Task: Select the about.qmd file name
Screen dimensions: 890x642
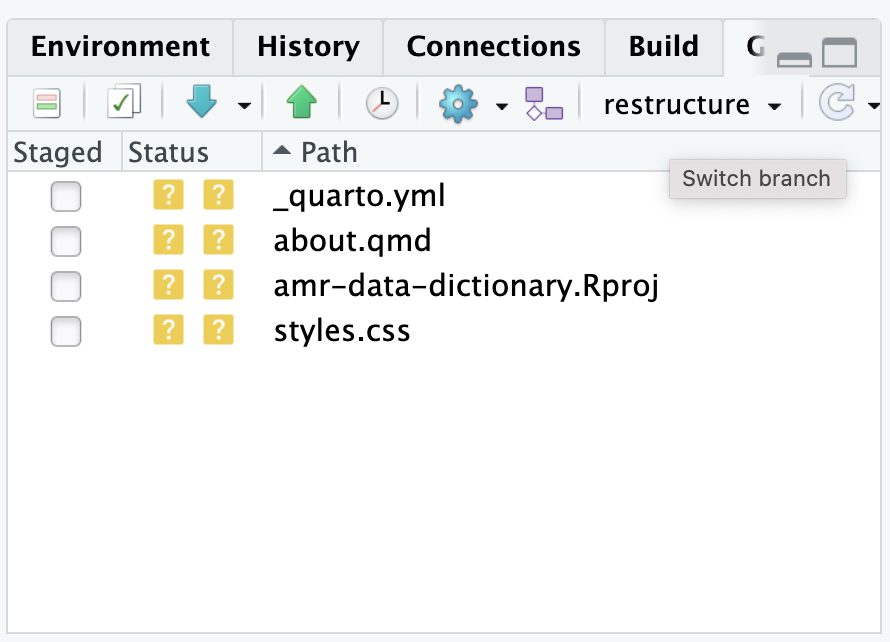Action: point(352,241)
